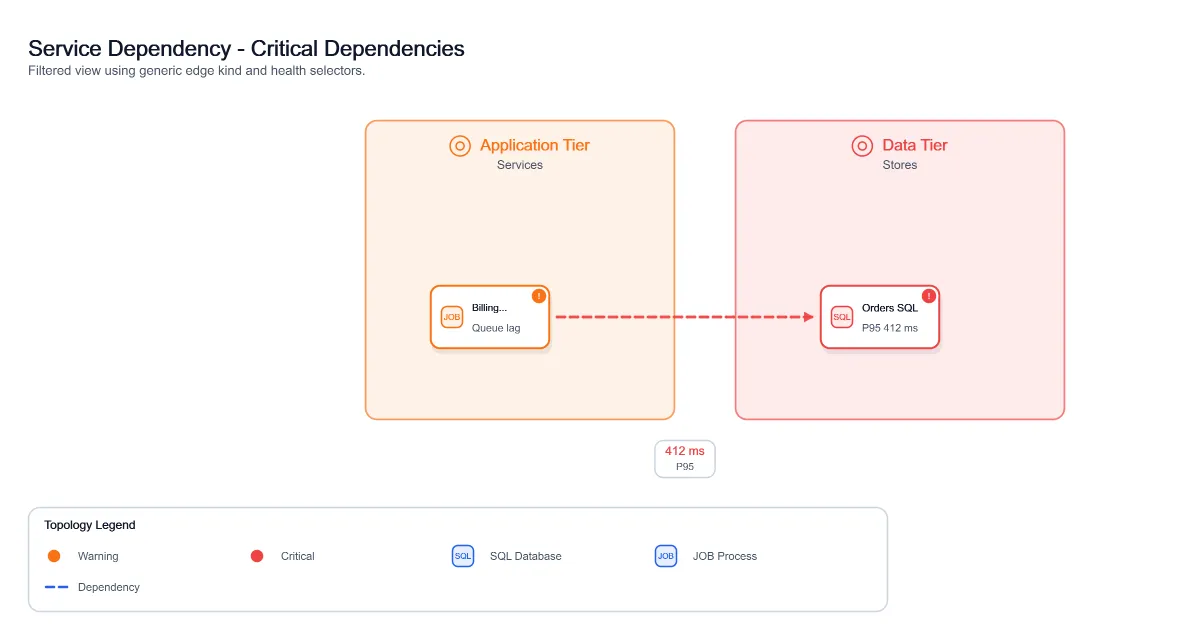1200x640 pixels.
Task: Click the SQL Database legend label
Action: [526, 556]
